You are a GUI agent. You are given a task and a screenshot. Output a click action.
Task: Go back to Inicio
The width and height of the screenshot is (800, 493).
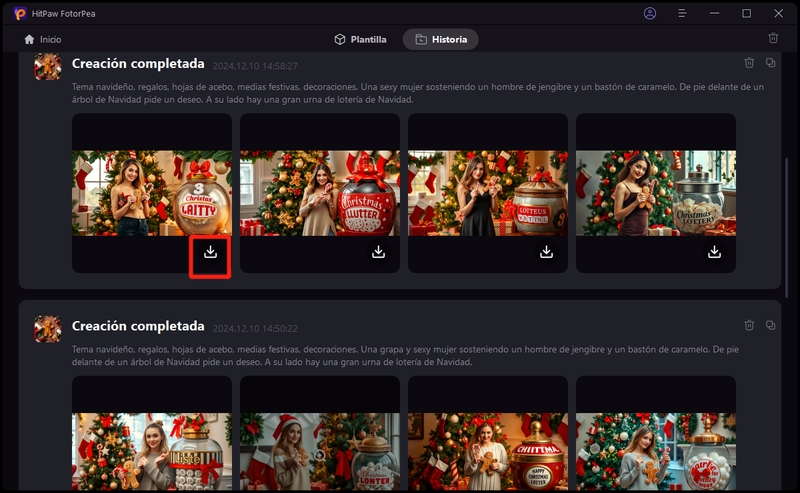coord(43,39)
